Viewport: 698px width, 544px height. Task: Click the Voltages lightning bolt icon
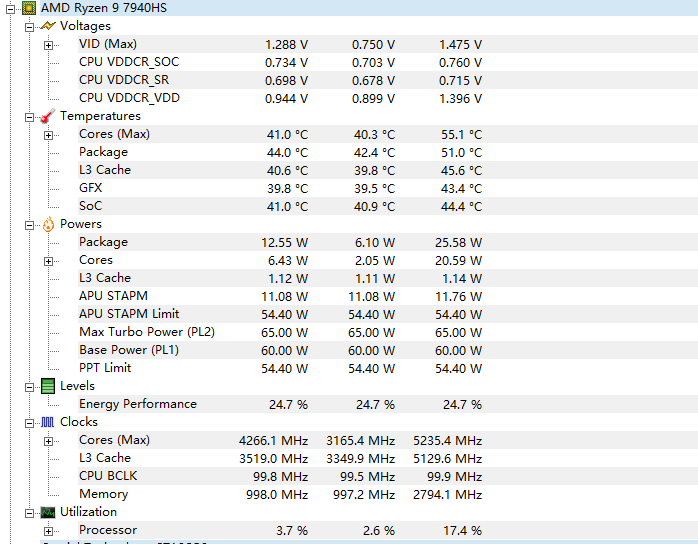(x=48, y=26)
